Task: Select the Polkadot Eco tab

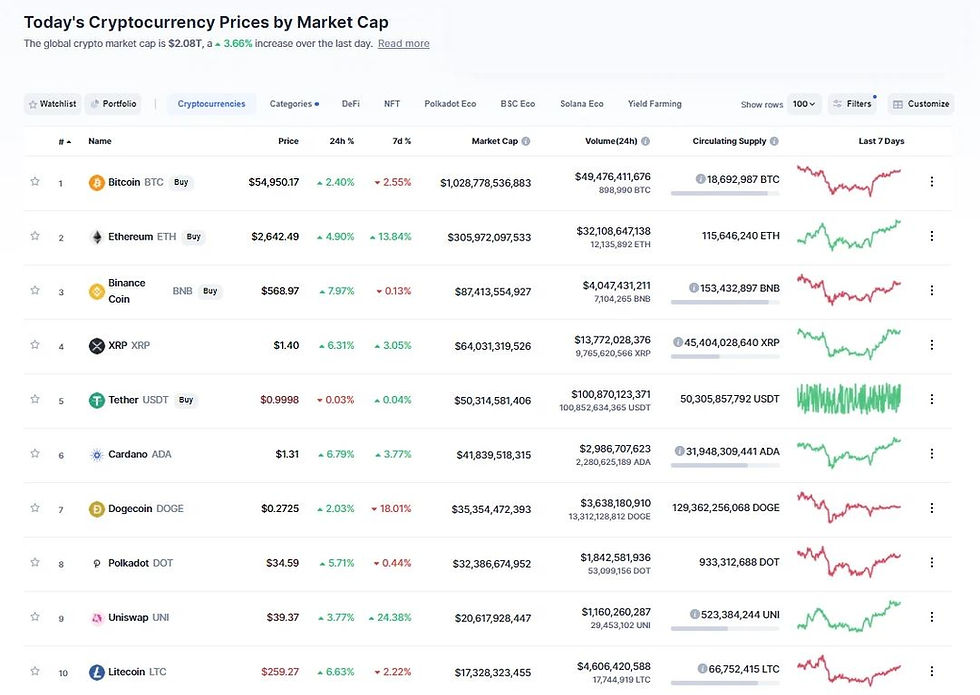Action: (450, 104)
